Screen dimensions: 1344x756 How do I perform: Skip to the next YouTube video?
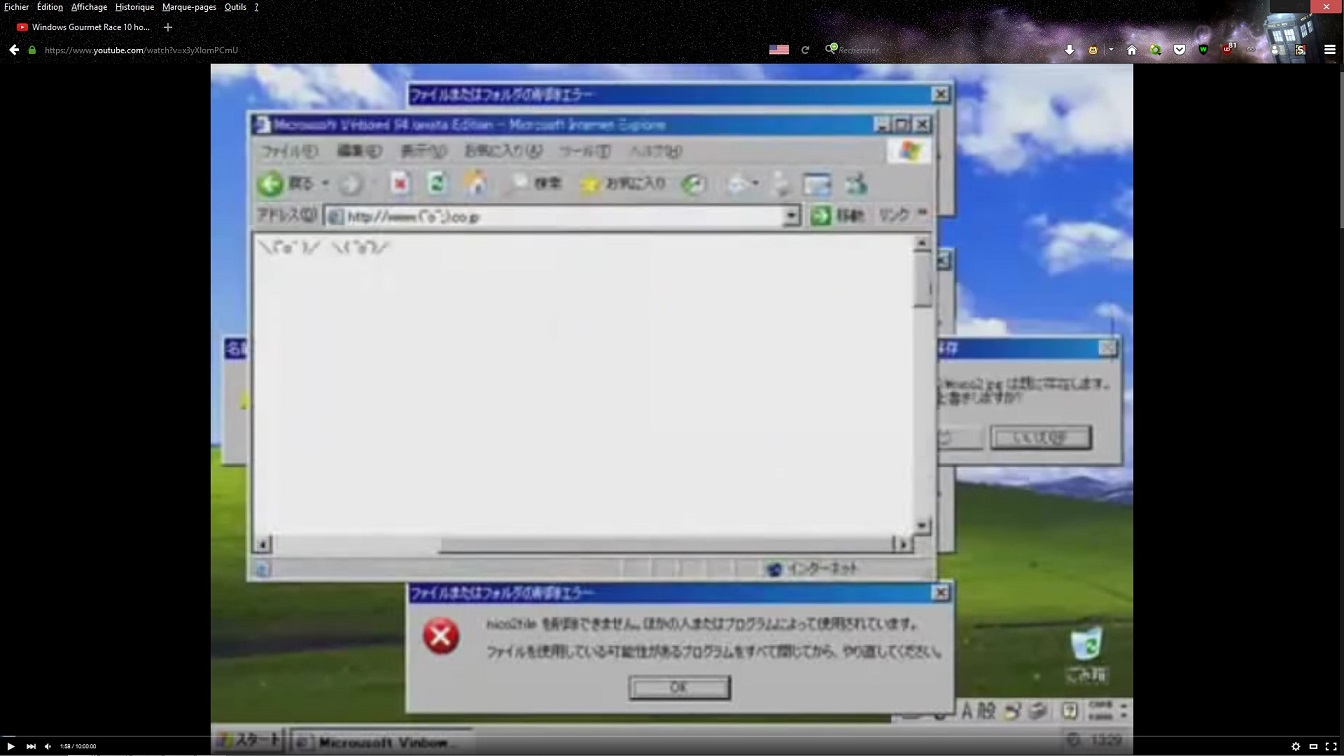click(31, 746)
